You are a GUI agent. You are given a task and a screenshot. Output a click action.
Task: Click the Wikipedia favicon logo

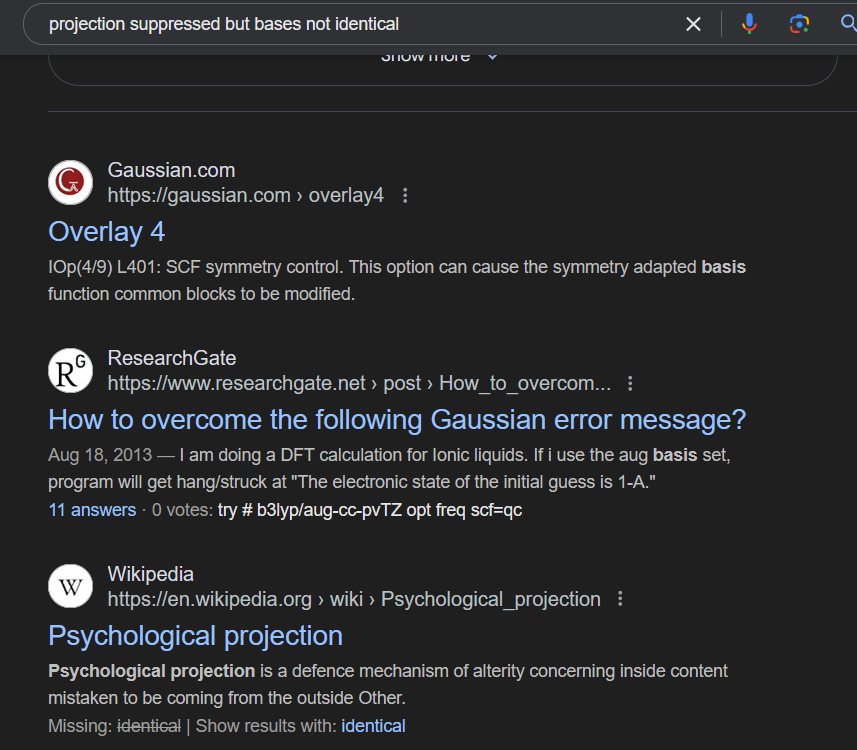(x=70, y=586)
